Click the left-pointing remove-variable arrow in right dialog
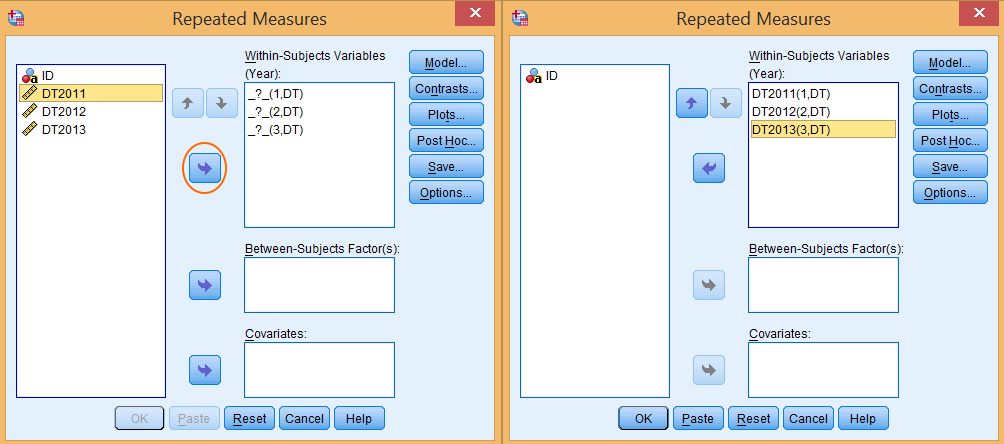 708,169
